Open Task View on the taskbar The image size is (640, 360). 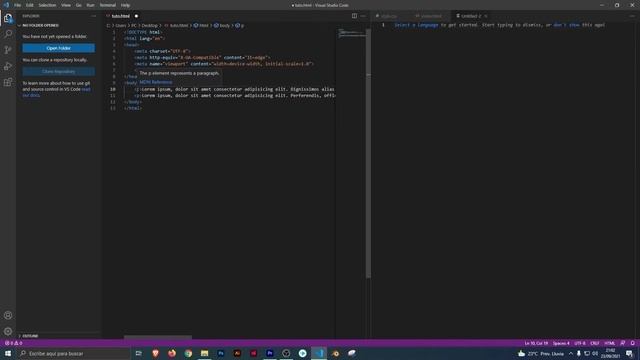click(x=139, y=353)
